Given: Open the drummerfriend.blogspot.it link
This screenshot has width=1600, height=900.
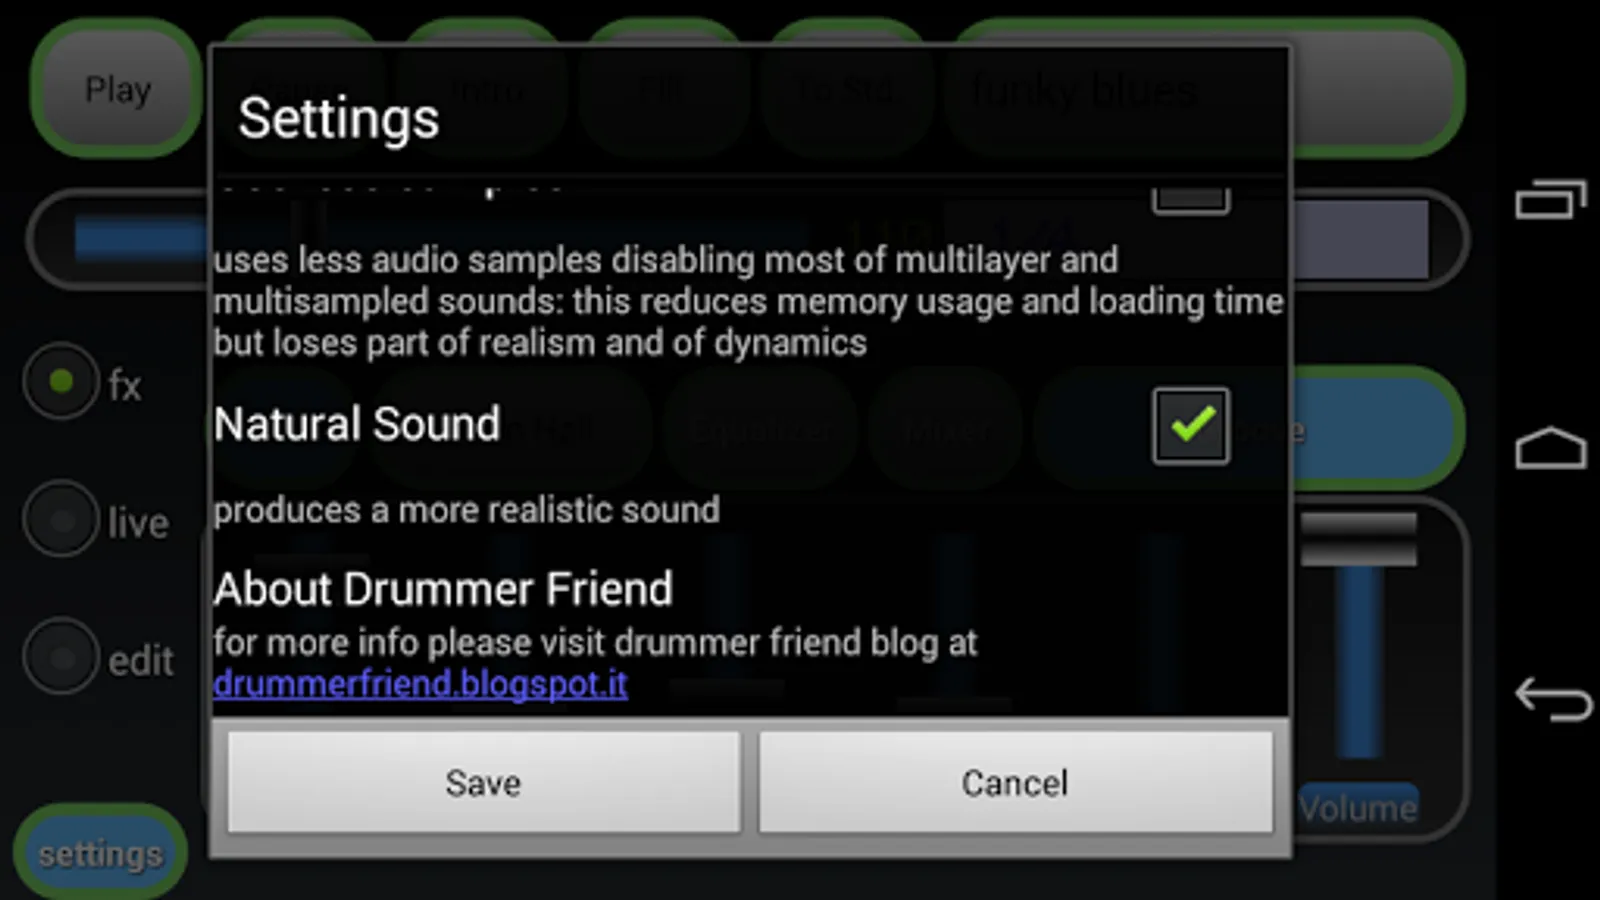Looking at the screenshot, I should [x=420, y=684].
